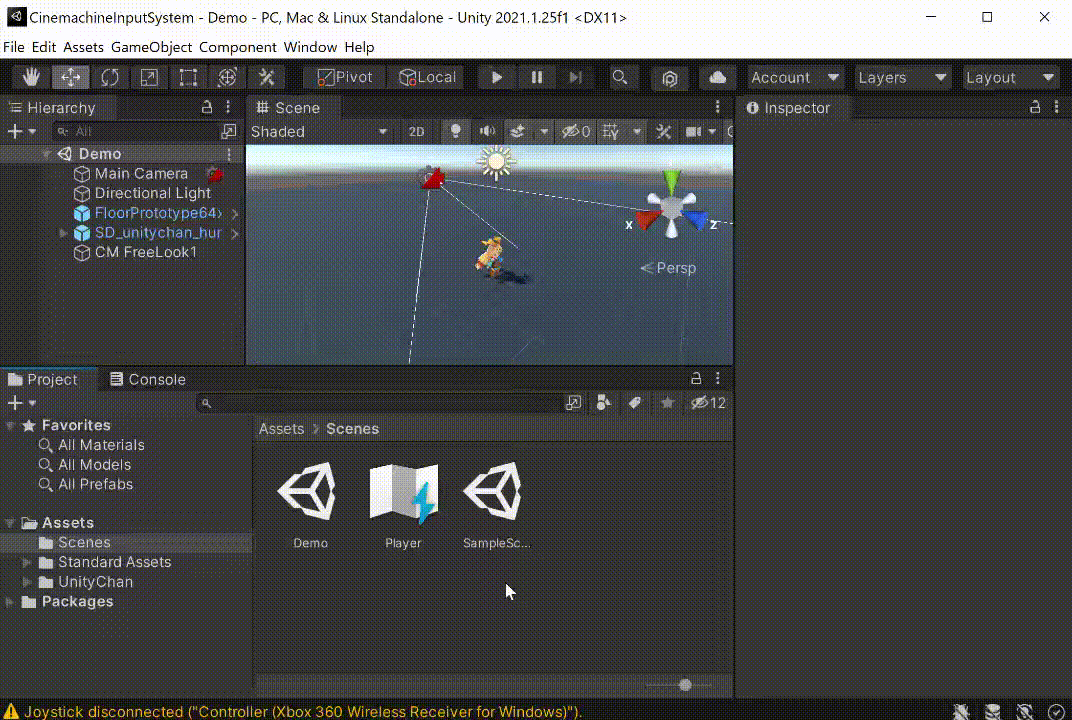The height and width of the screenshot is (720, 1072).
Task: Select the Rotate tool
Action: 109,77
